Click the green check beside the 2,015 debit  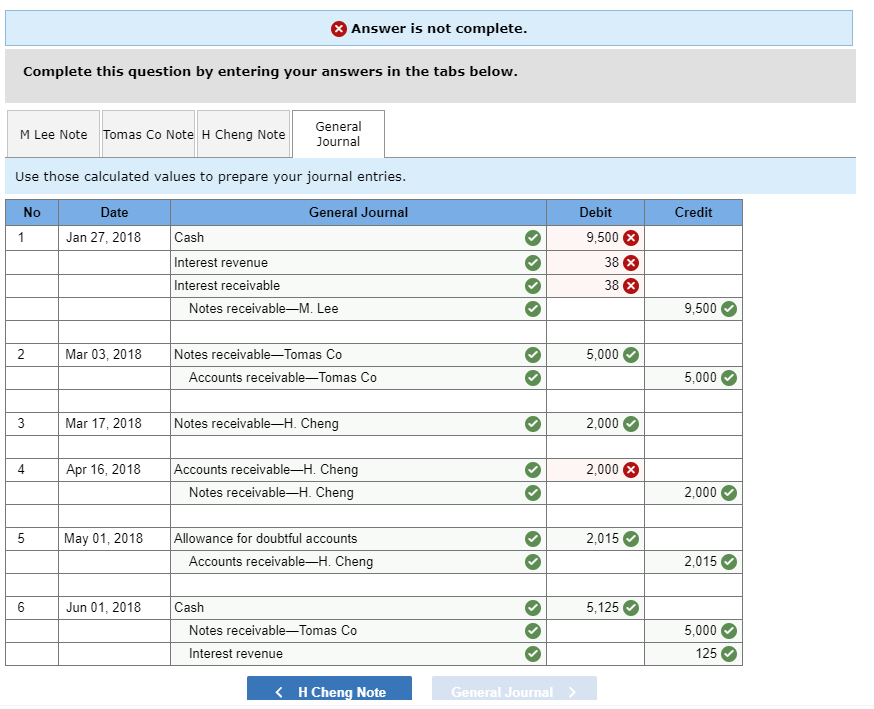coord(631,538)
